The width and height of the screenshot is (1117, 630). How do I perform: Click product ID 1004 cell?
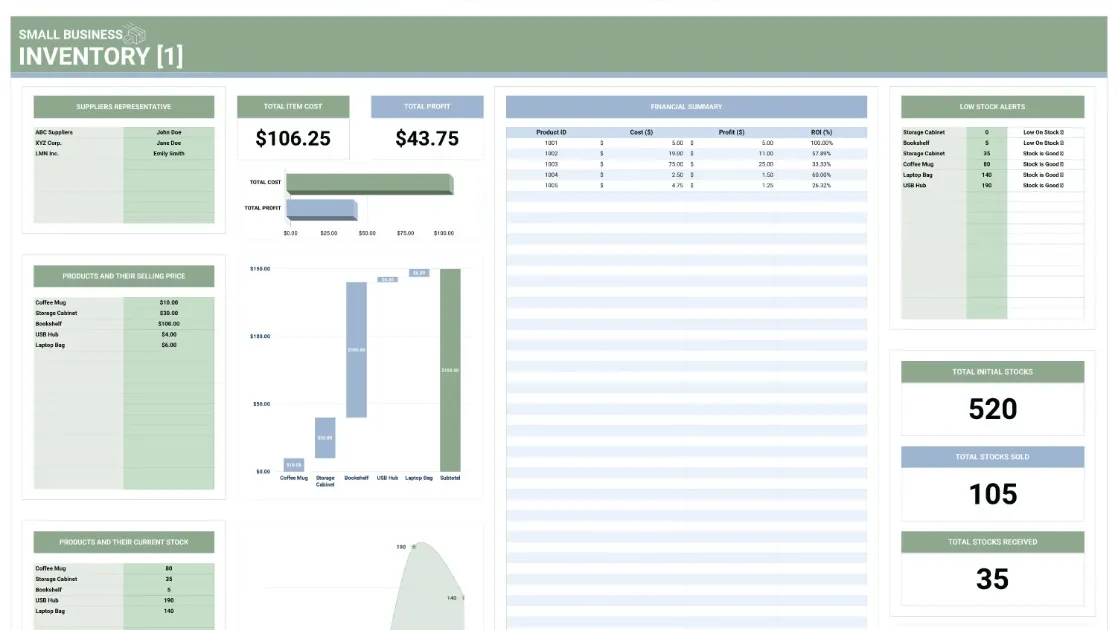tap(551, 175)
